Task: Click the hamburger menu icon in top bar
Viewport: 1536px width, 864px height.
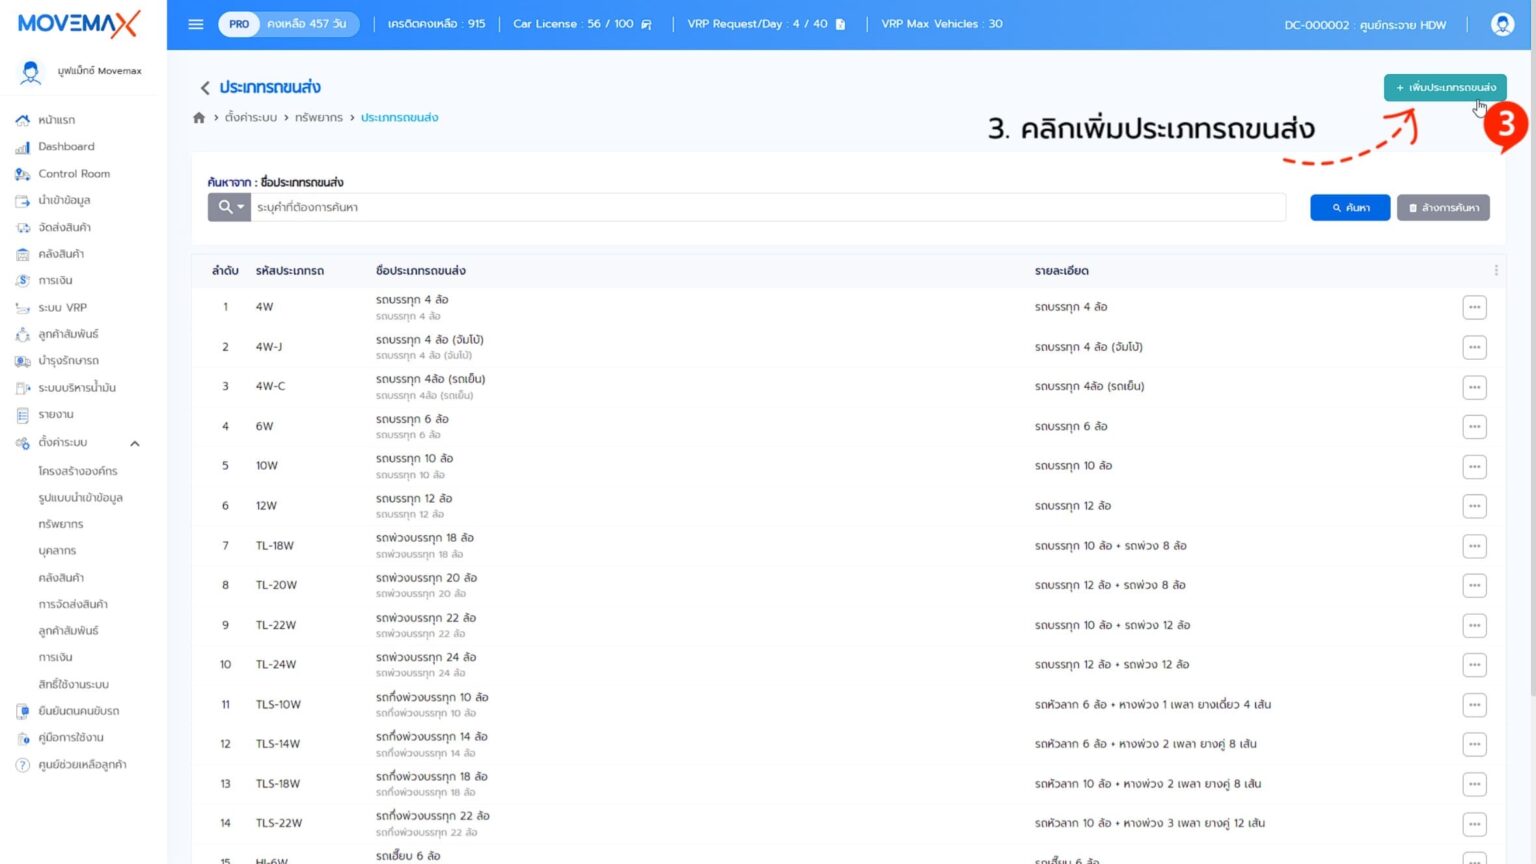Action: 196,24
